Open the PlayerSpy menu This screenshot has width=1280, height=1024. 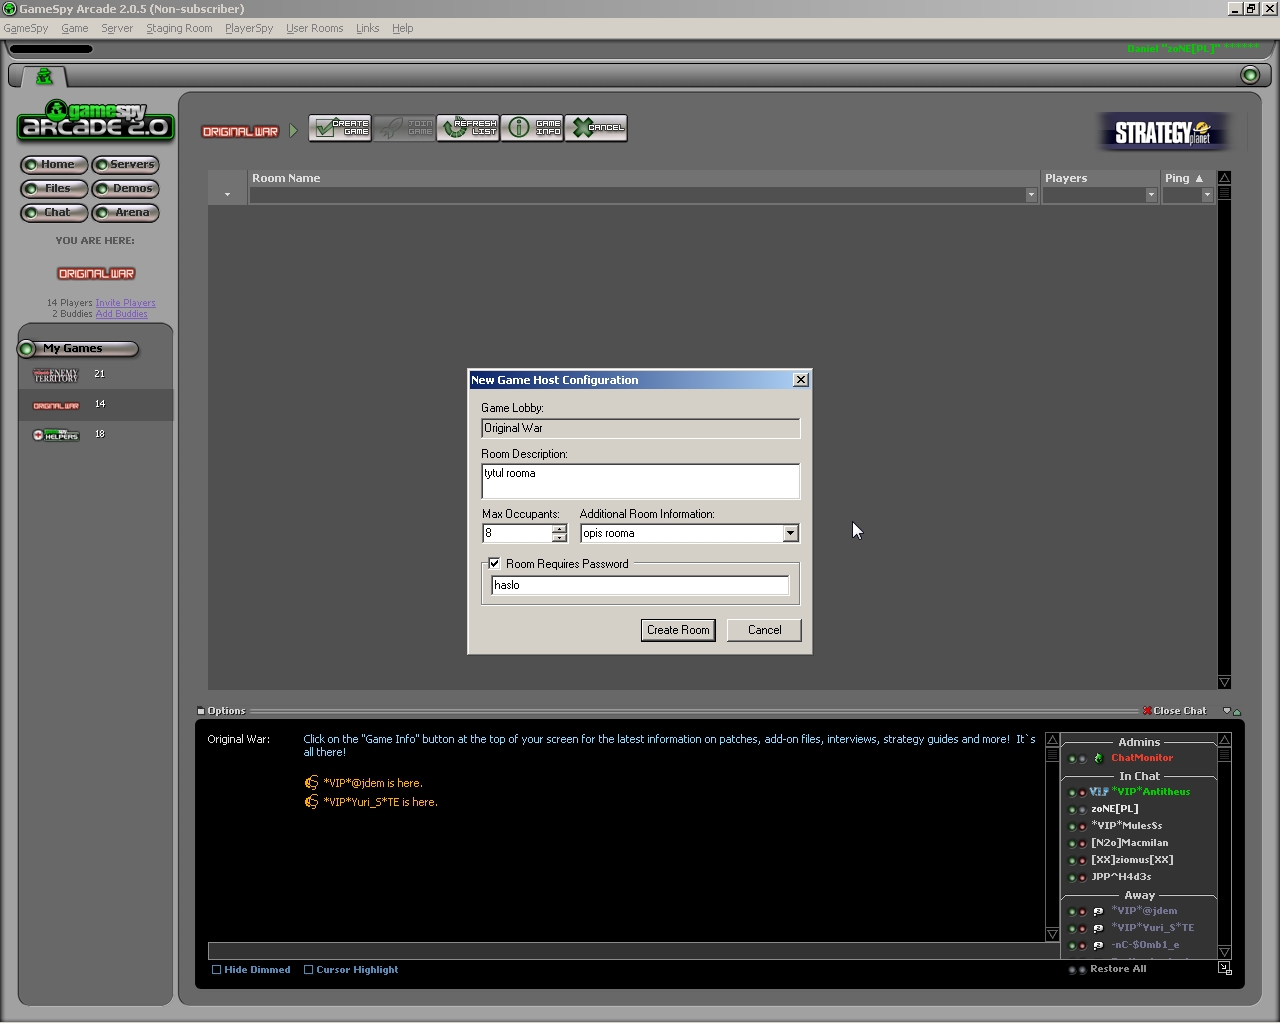(249, 28)
